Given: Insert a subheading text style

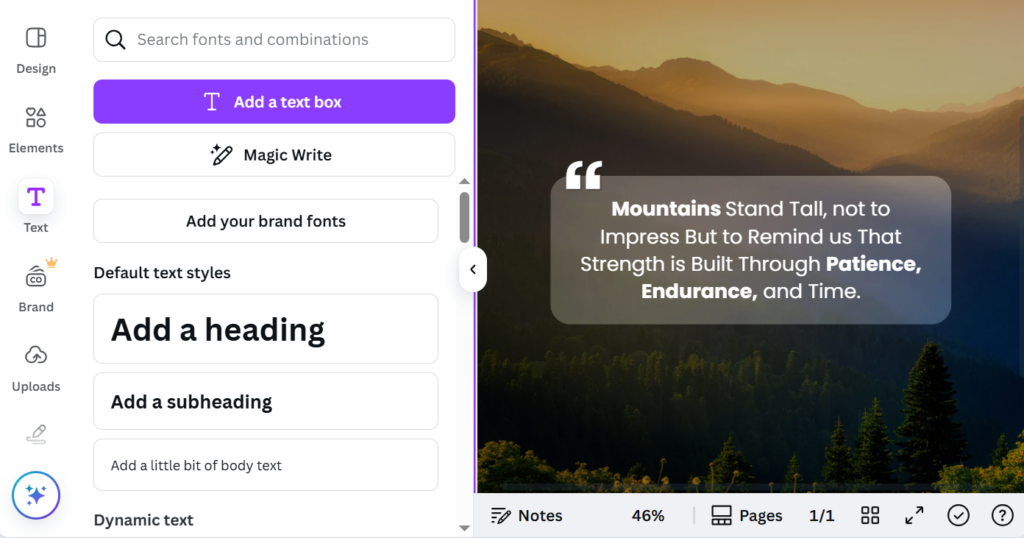Looking at the screenshot, I should click(266, 401).
